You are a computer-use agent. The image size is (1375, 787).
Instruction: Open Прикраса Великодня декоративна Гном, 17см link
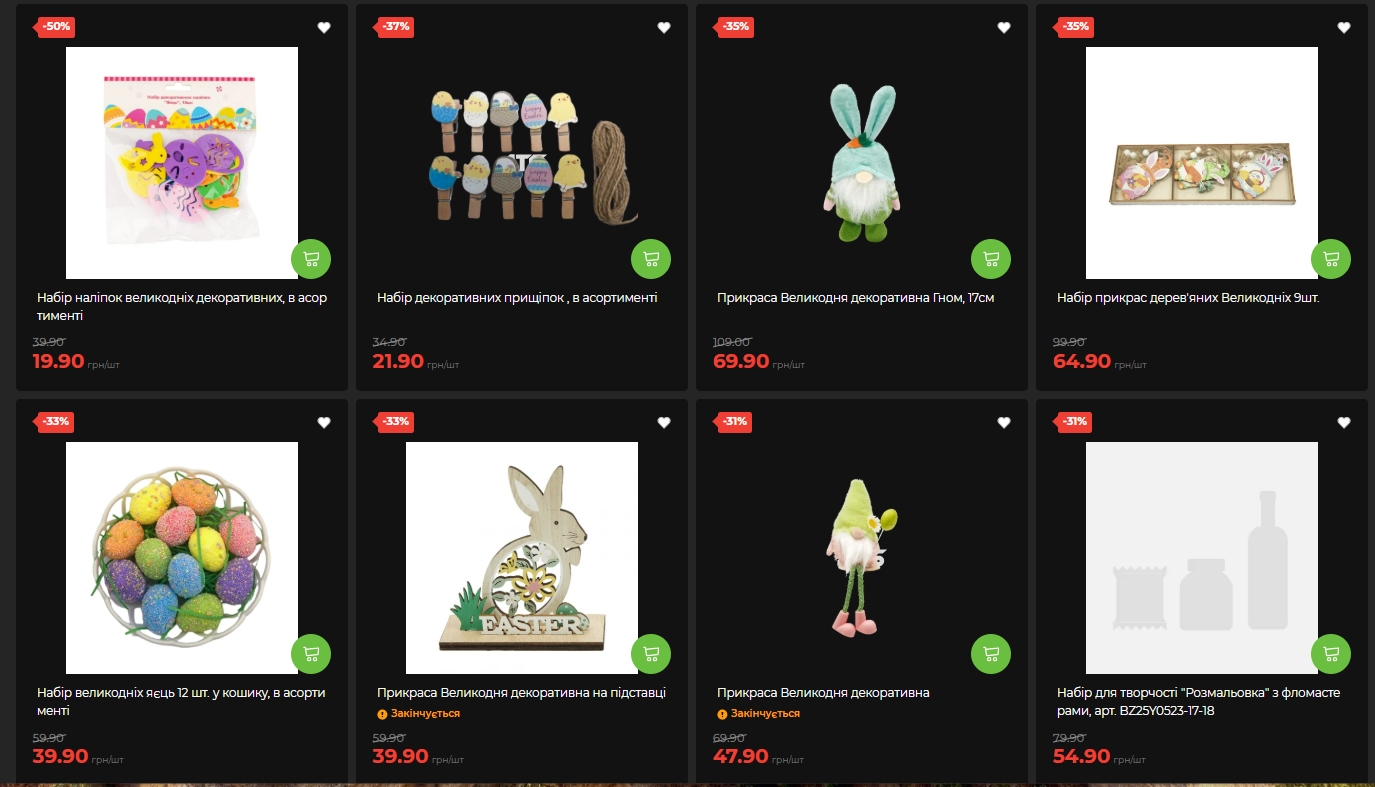855,298
